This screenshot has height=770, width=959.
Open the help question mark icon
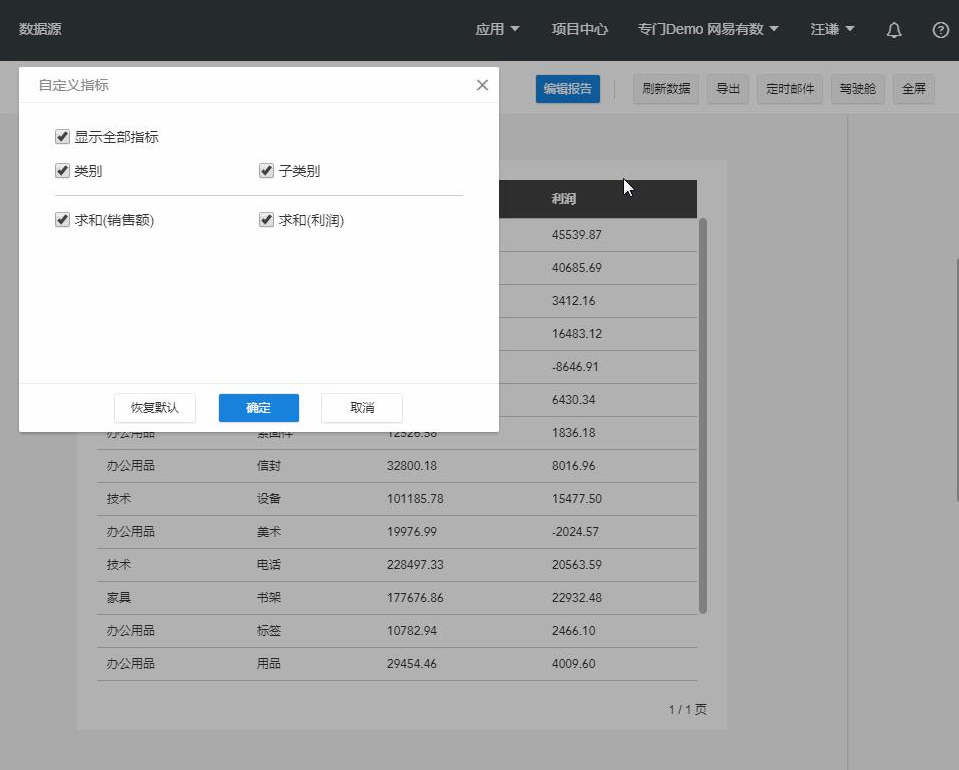[x=940, y=30]
